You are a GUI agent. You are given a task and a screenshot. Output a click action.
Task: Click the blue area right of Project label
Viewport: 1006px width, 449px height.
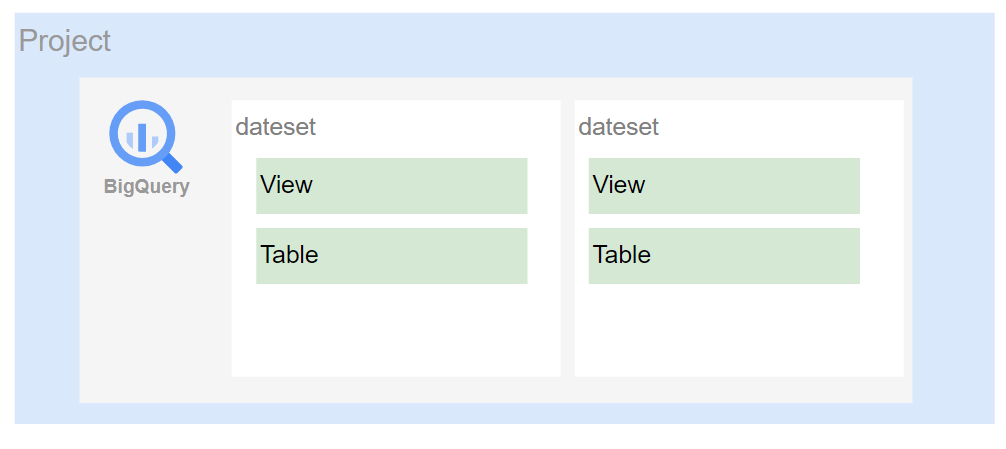click(500, 42)
